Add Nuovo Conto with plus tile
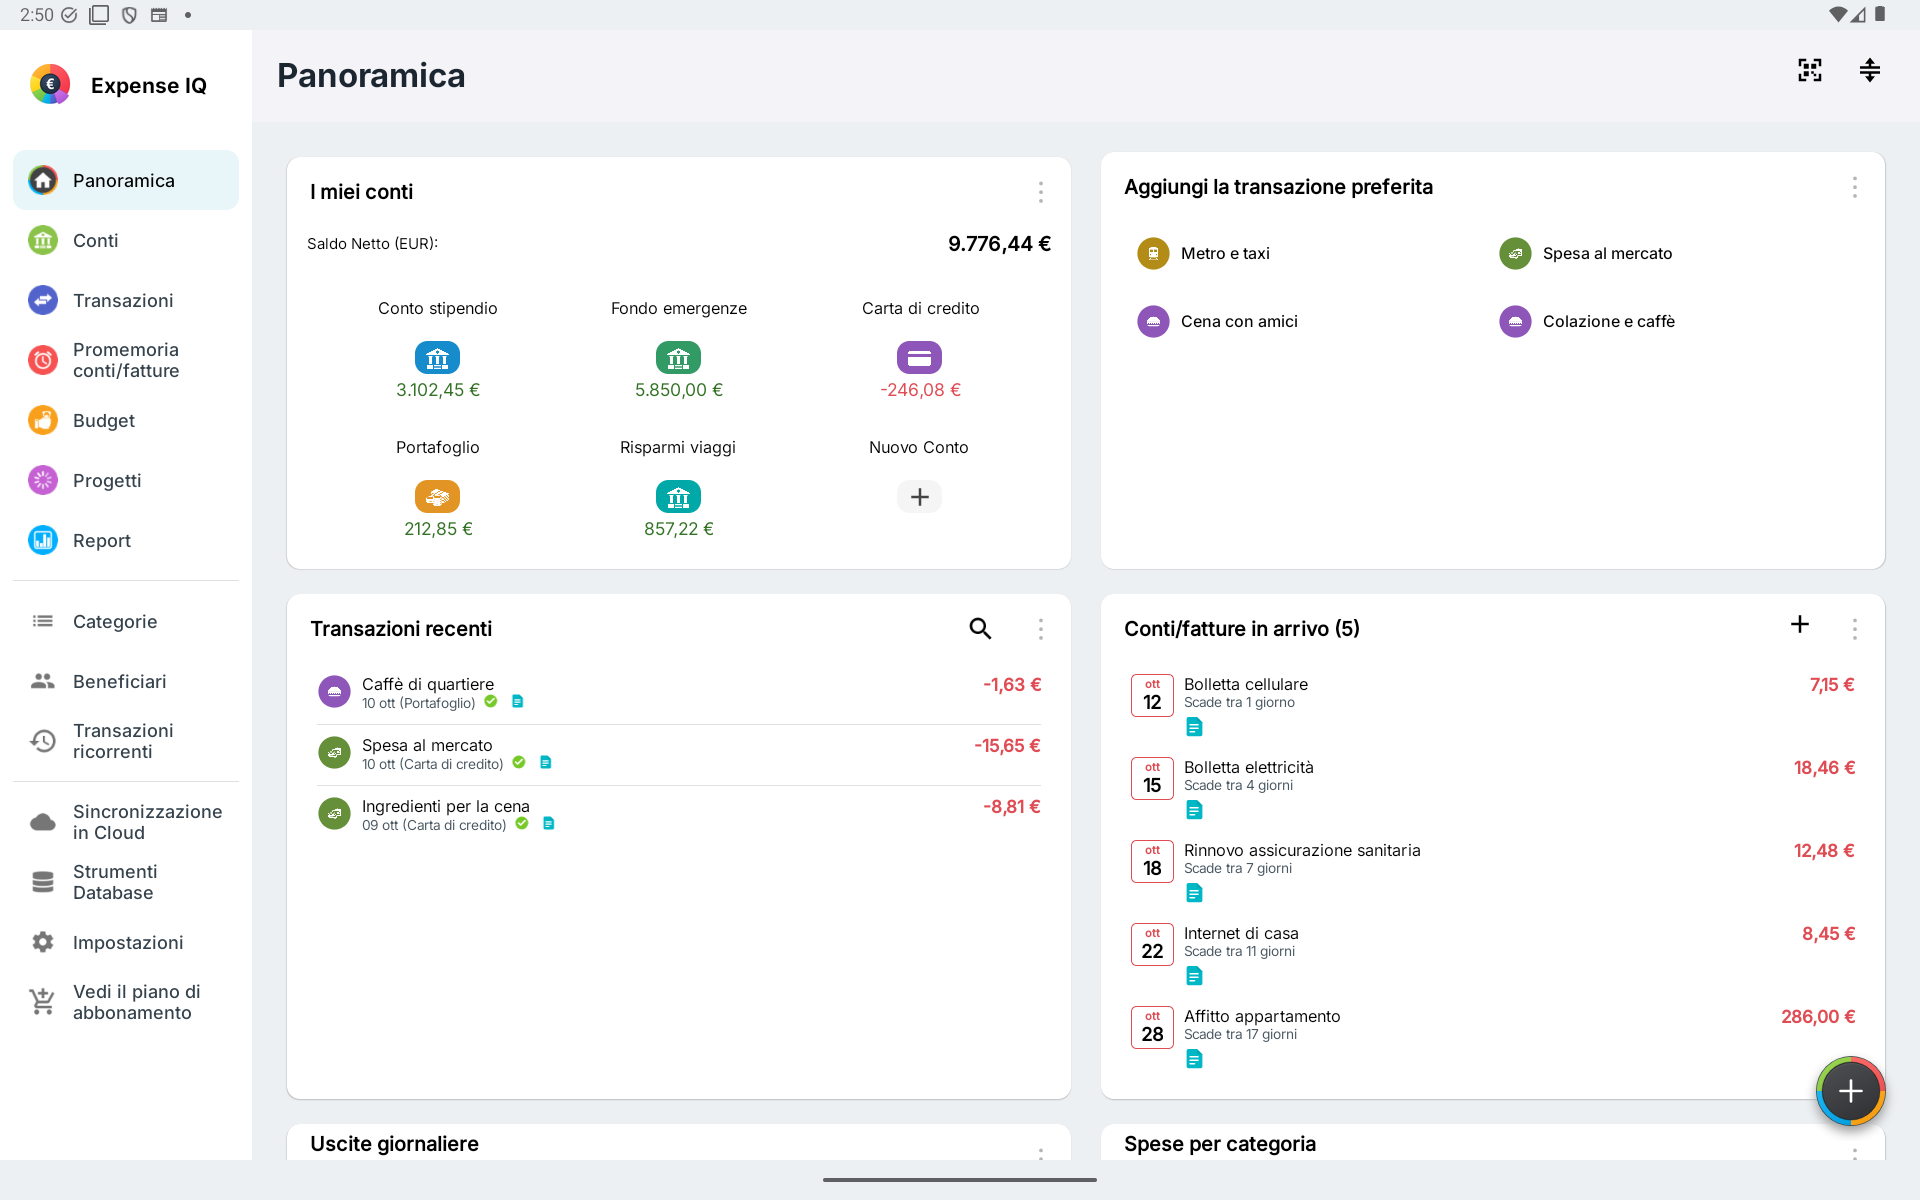 tap(919, 496)
